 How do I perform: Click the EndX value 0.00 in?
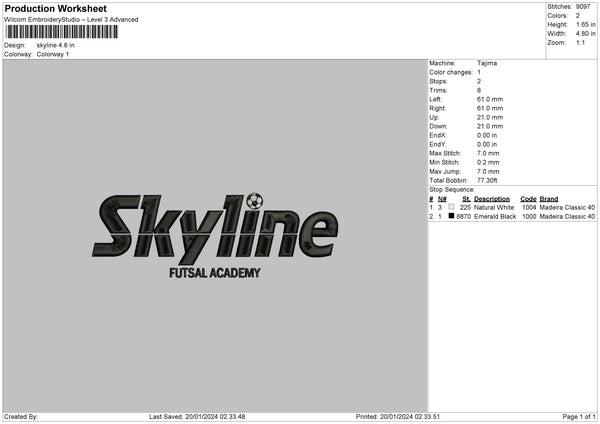point(487,135)
